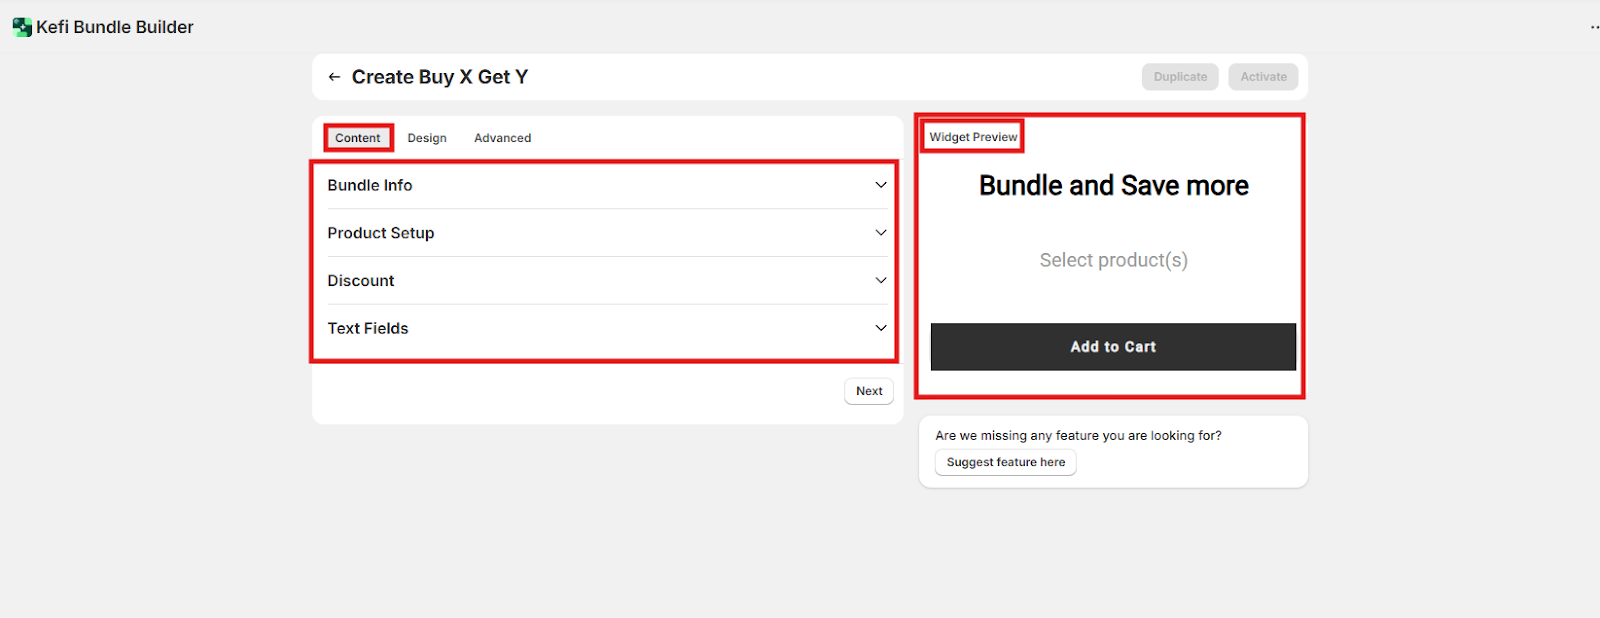Click the Suggest feature here button
Screen dimensions: 1600x618
pos(1005,462)
